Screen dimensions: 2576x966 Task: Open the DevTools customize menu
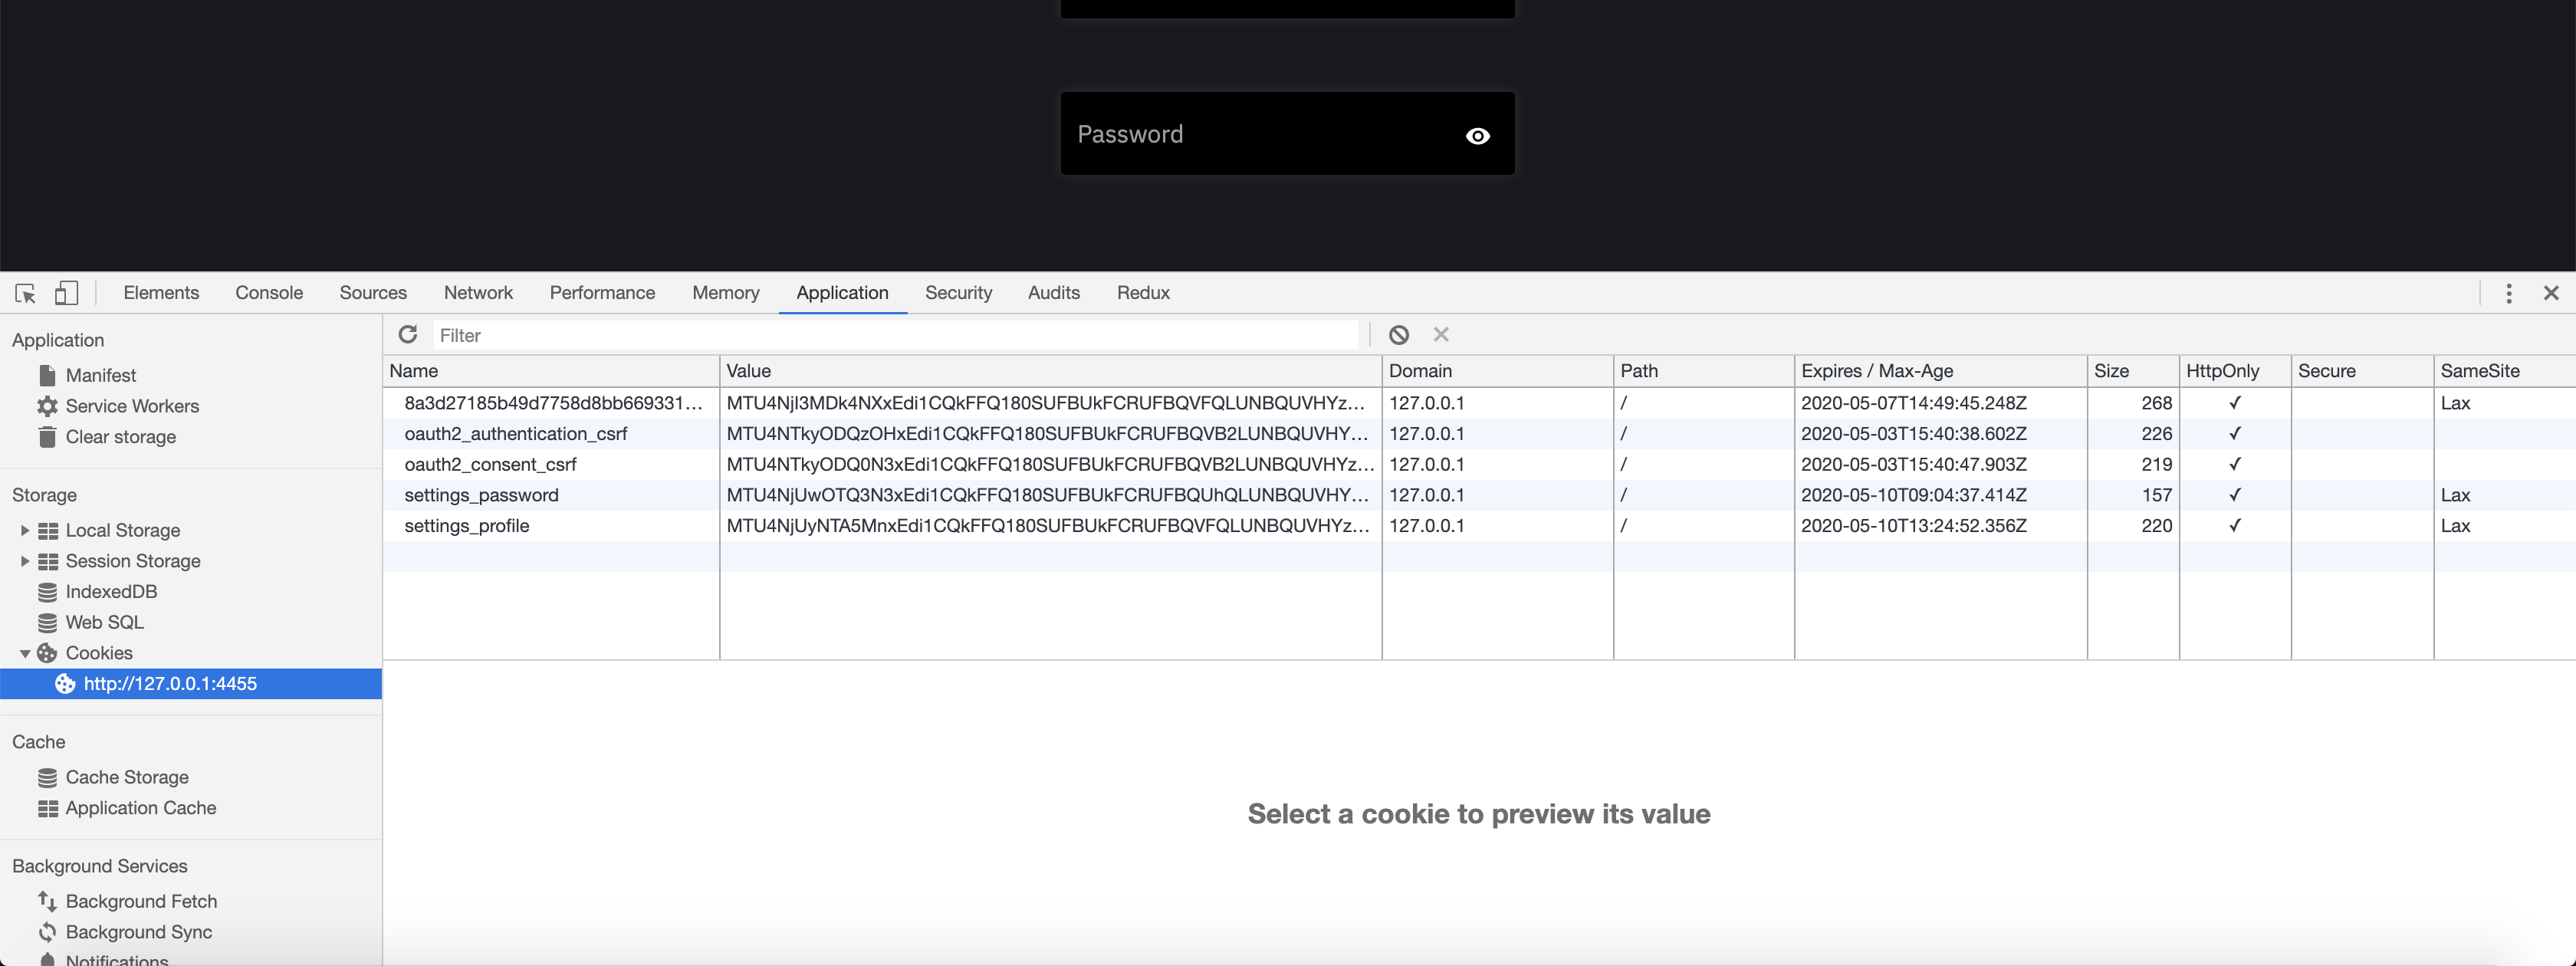(x=2509, y=293)
